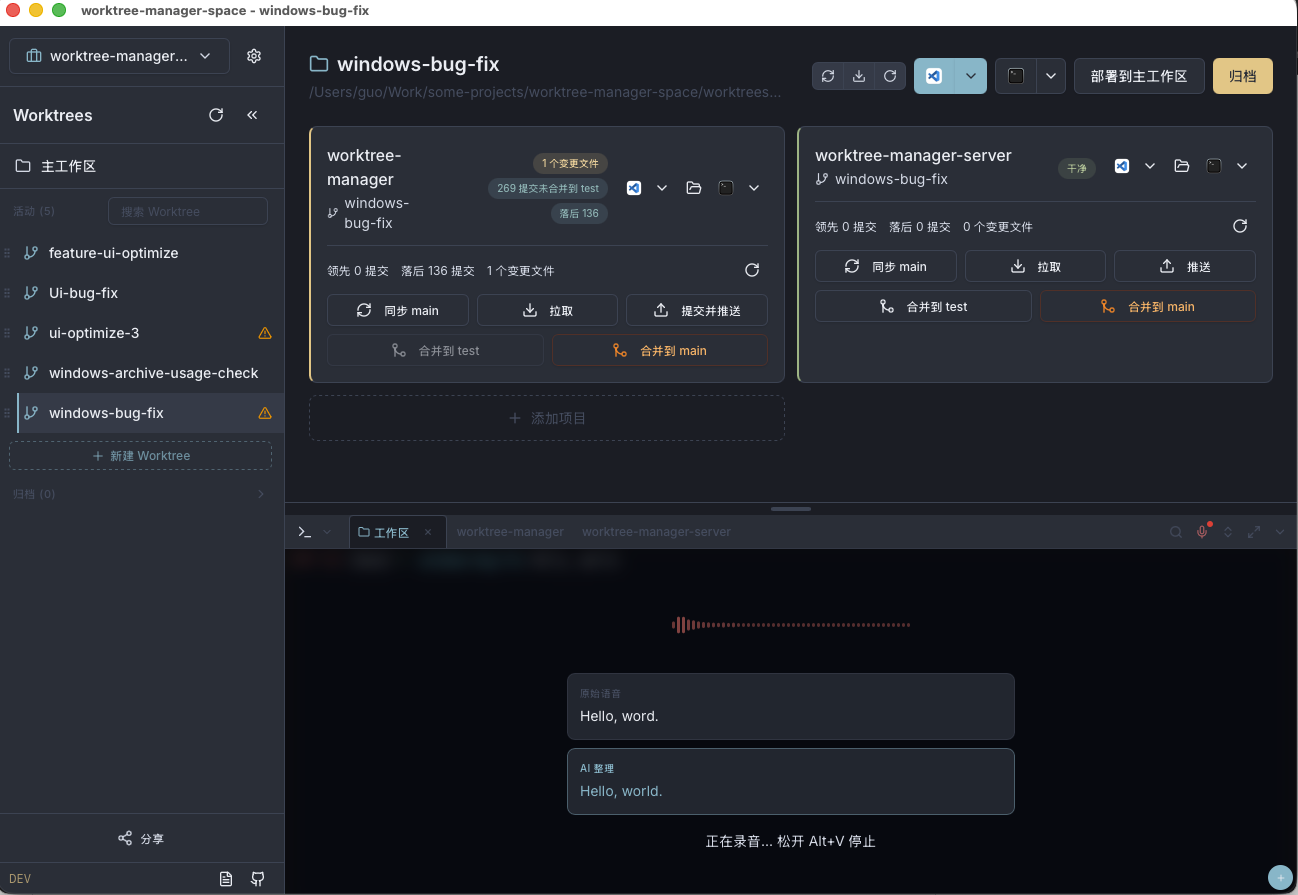
Task: Collapse the Worktrees sidebar with double-chevron
Action: click(252, 115)
